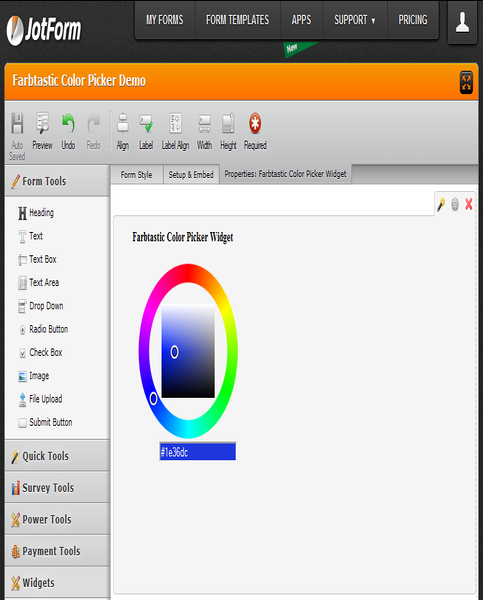Click the Farbtastic Color Picker Demo title
483x600 pixels.
(79, 81)
